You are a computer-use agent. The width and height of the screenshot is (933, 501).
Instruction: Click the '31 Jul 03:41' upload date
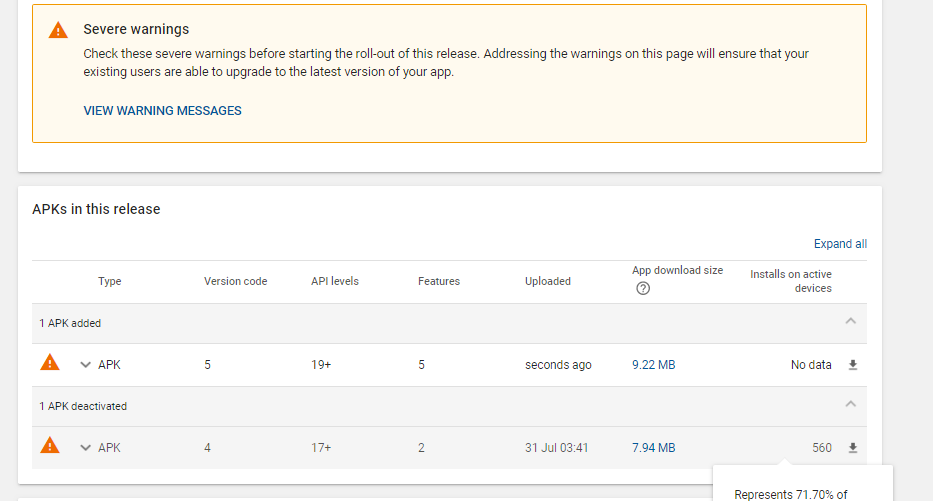point(556,448)
